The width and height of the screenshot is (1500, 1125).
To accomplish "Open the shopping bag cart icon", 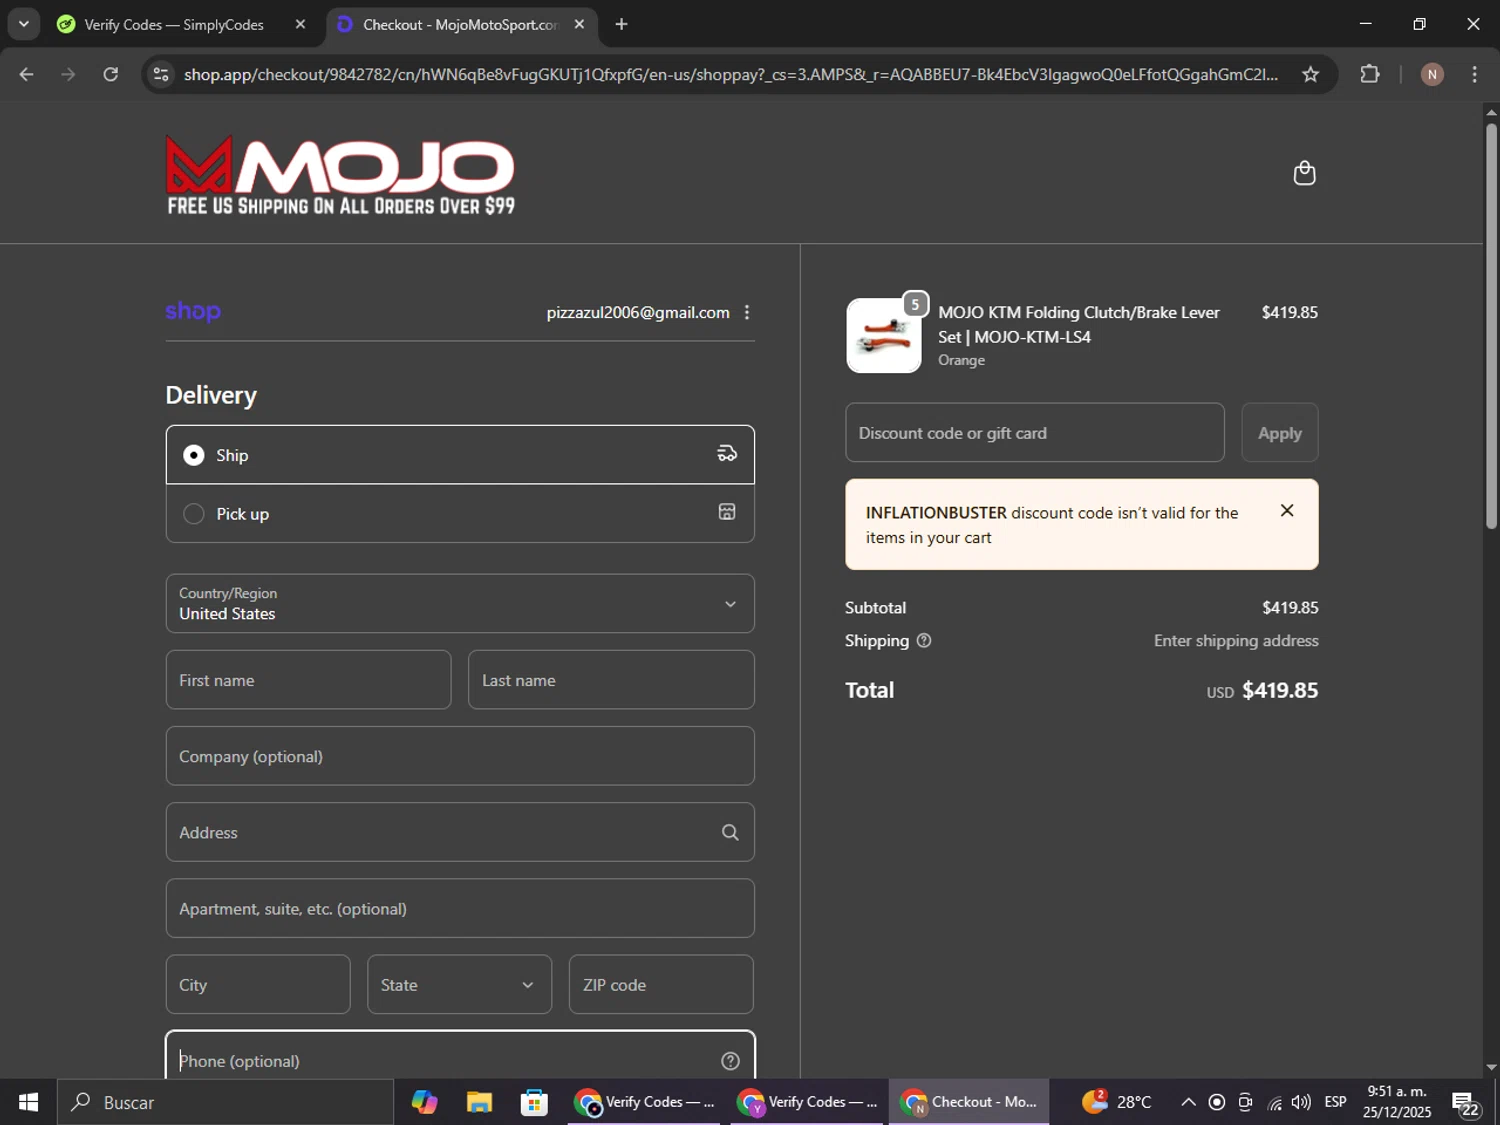I will 1304,173.
